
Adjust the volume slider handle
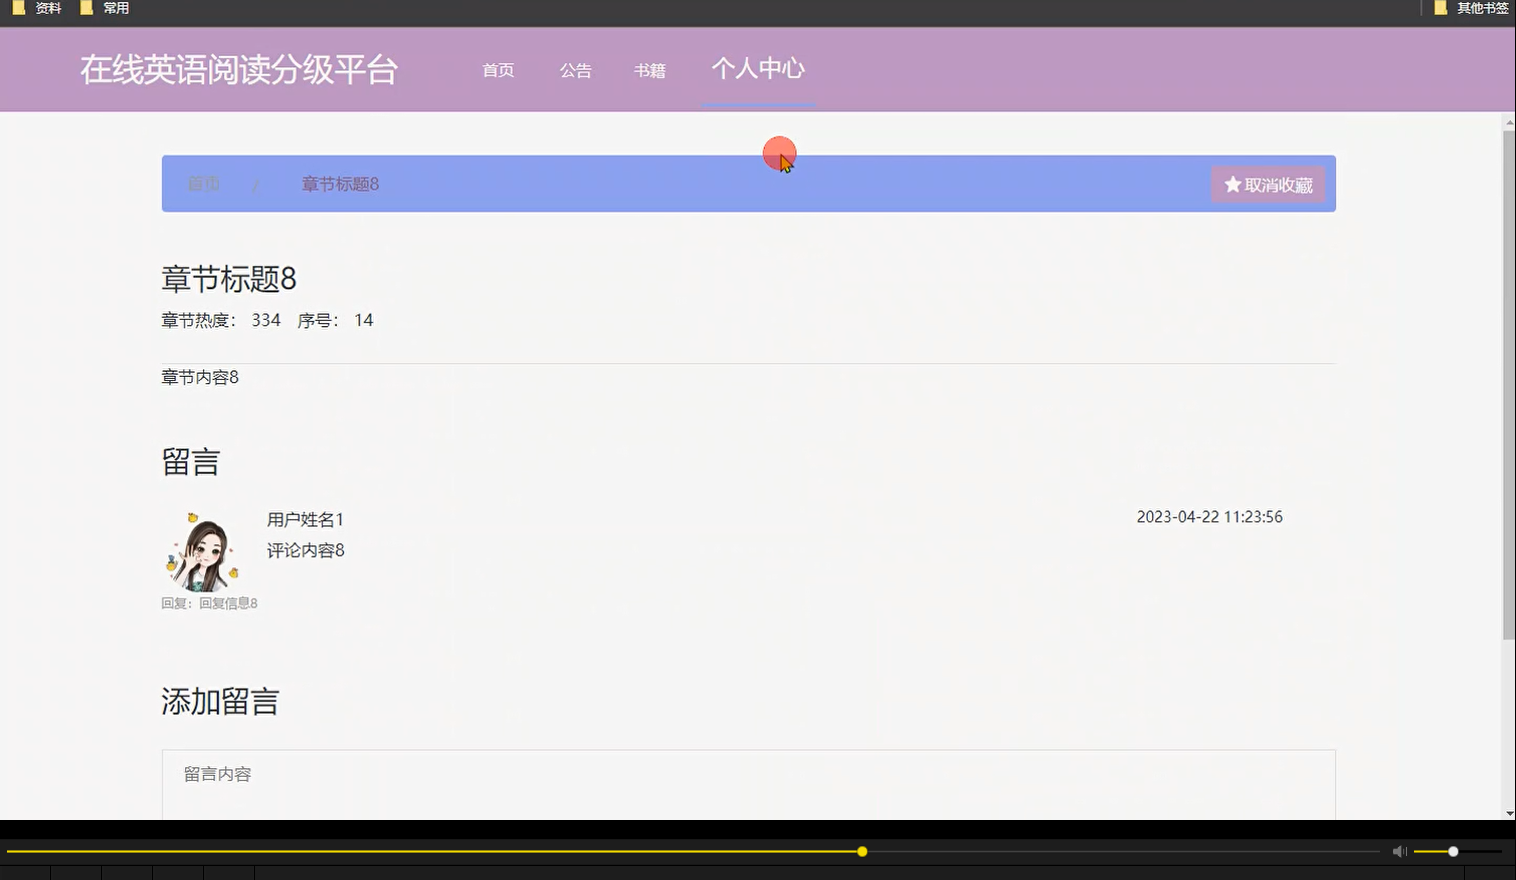(1451, 851)
